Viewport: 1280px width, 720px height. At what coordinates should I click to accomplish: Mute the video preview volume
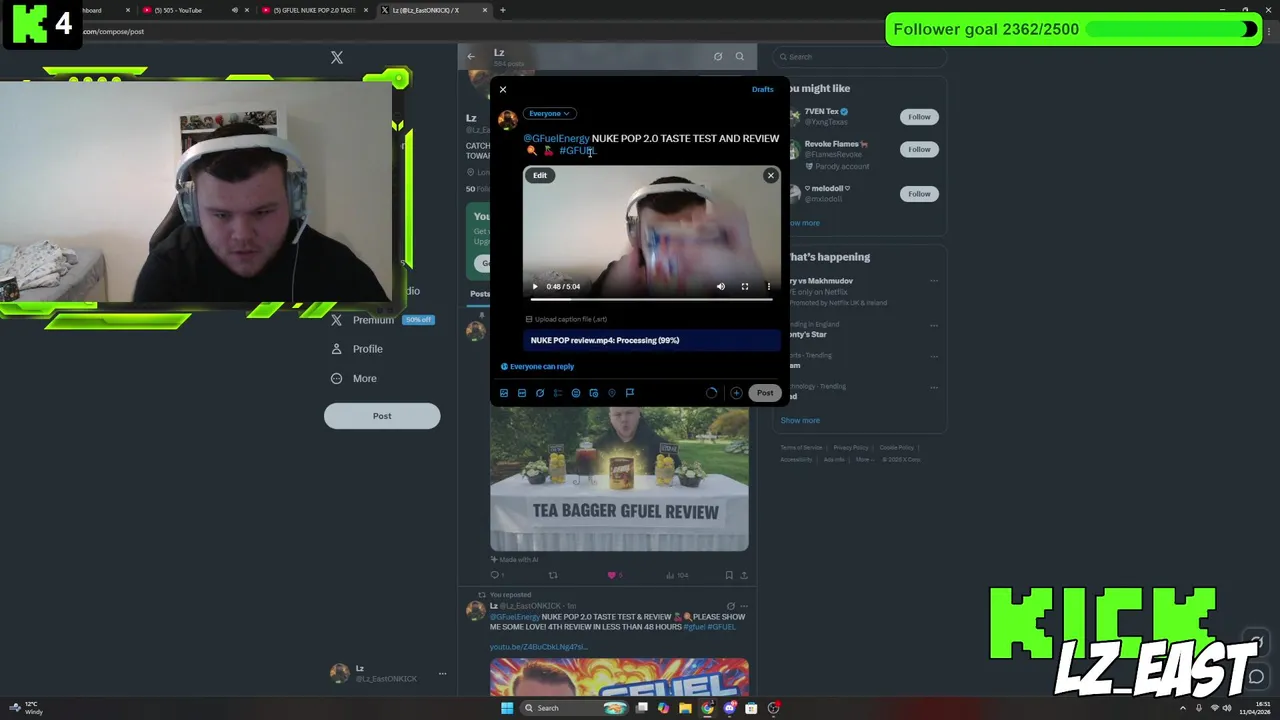click(720, 287)
